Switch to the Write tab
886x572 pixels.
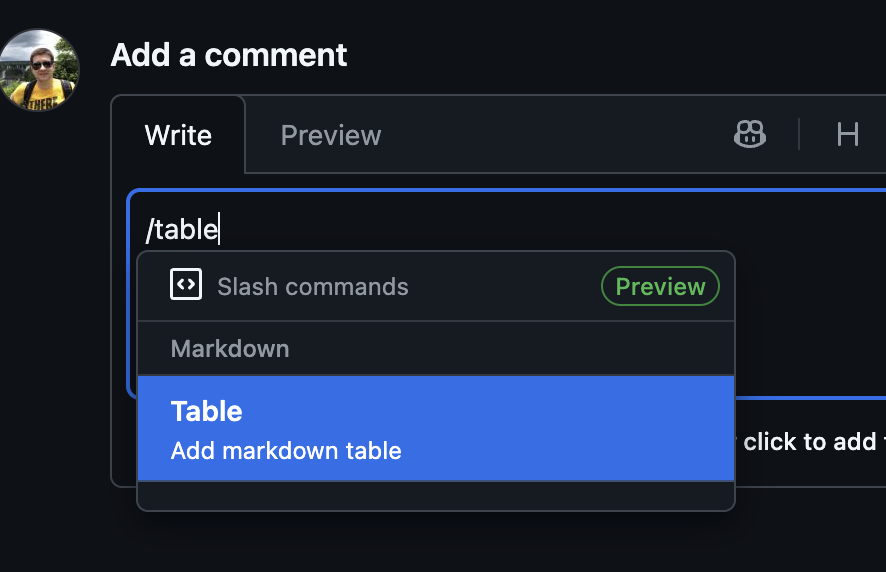click(178, 135)
